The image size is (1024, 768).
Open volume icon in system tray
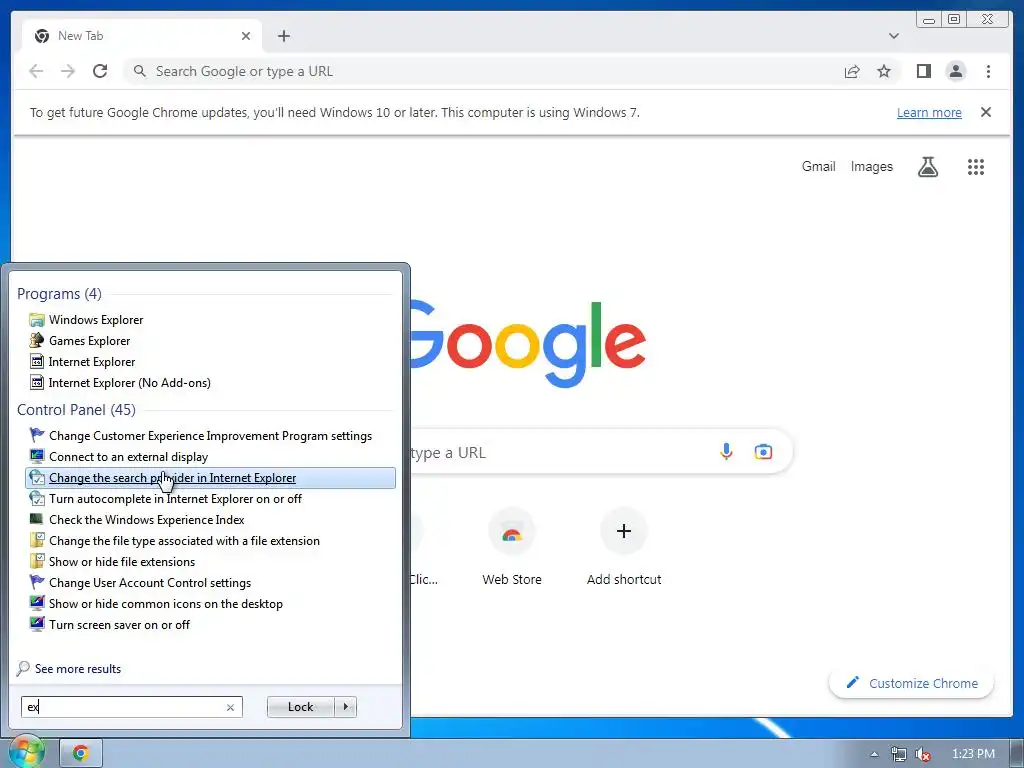pyautogui.click(x=923, y=754)
